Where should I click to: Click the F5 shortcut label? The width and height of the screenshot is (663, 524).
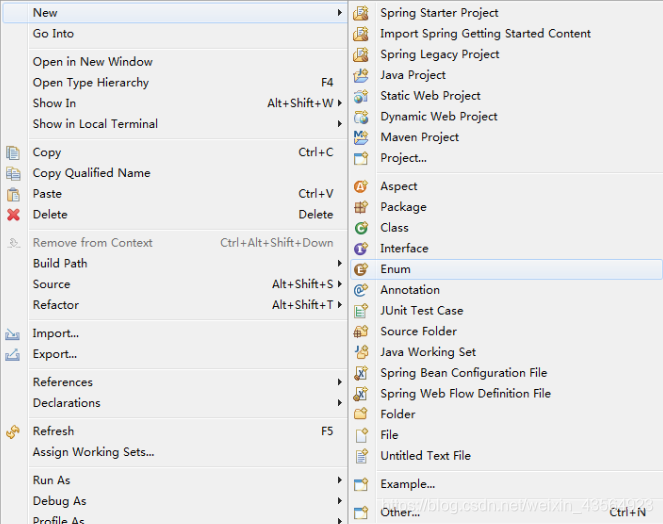[x=327, y=431]
